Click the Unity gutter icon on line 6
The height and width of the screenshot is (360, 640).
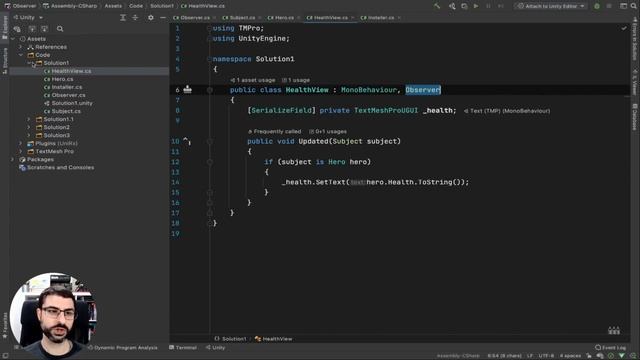click(187, 89)
